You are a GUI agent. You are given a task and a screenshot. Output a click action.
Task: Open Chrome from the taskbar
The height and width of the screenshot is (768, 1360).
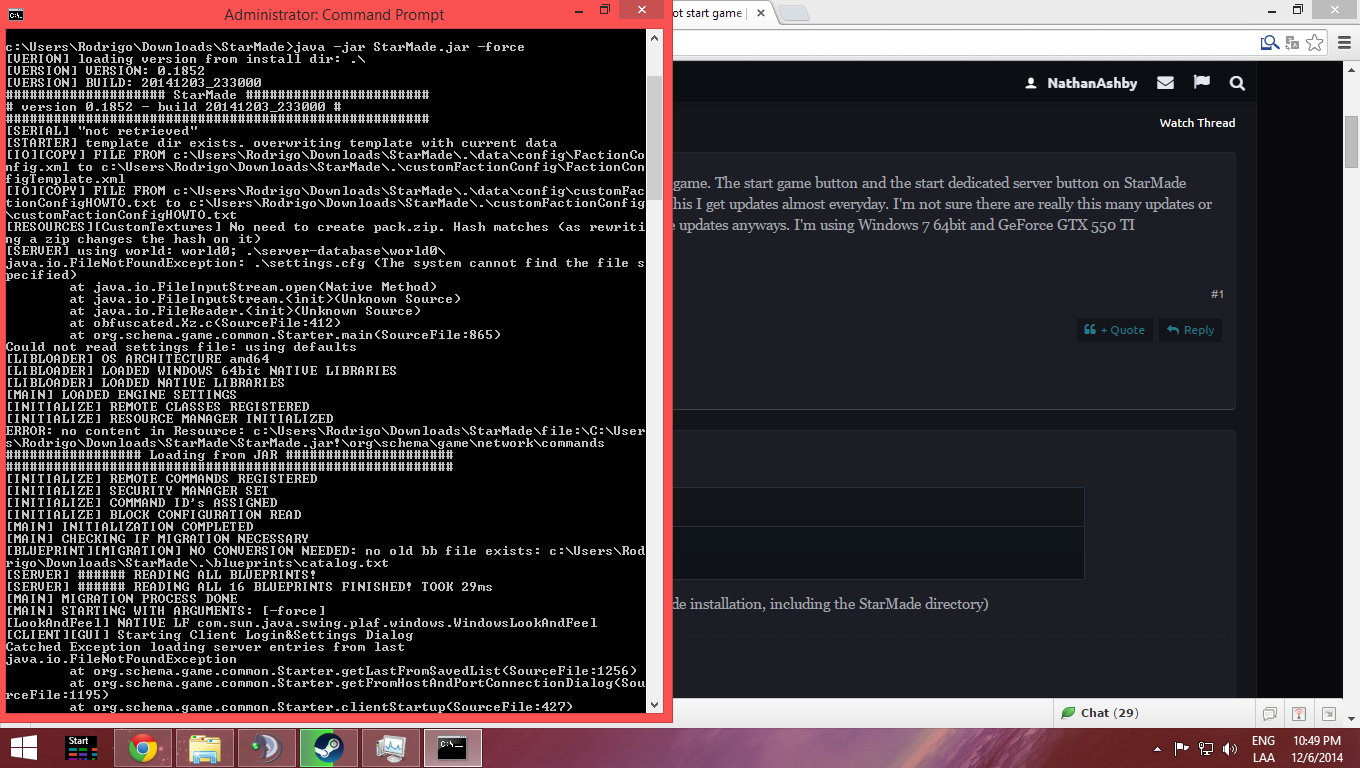coord(142,747)
